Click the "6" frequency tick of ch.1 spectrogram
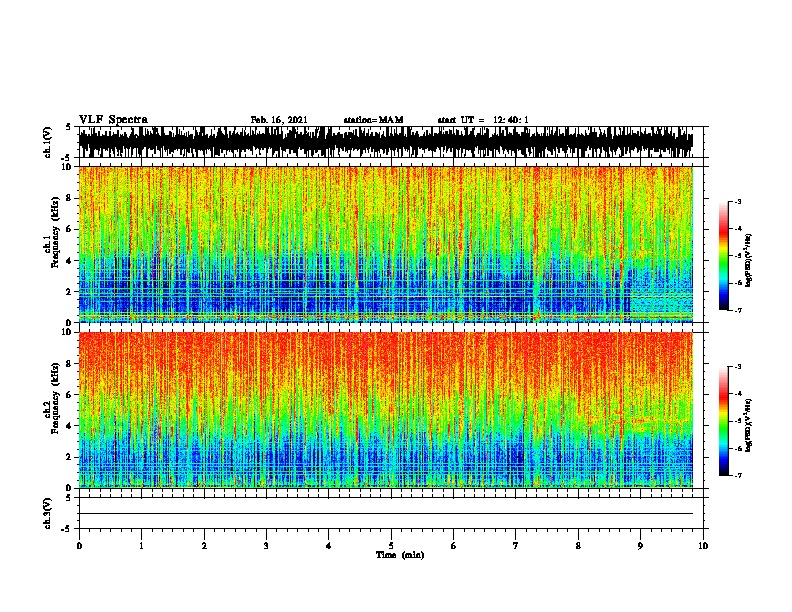The height and width of the screenshot is (612, 792). 70,229
